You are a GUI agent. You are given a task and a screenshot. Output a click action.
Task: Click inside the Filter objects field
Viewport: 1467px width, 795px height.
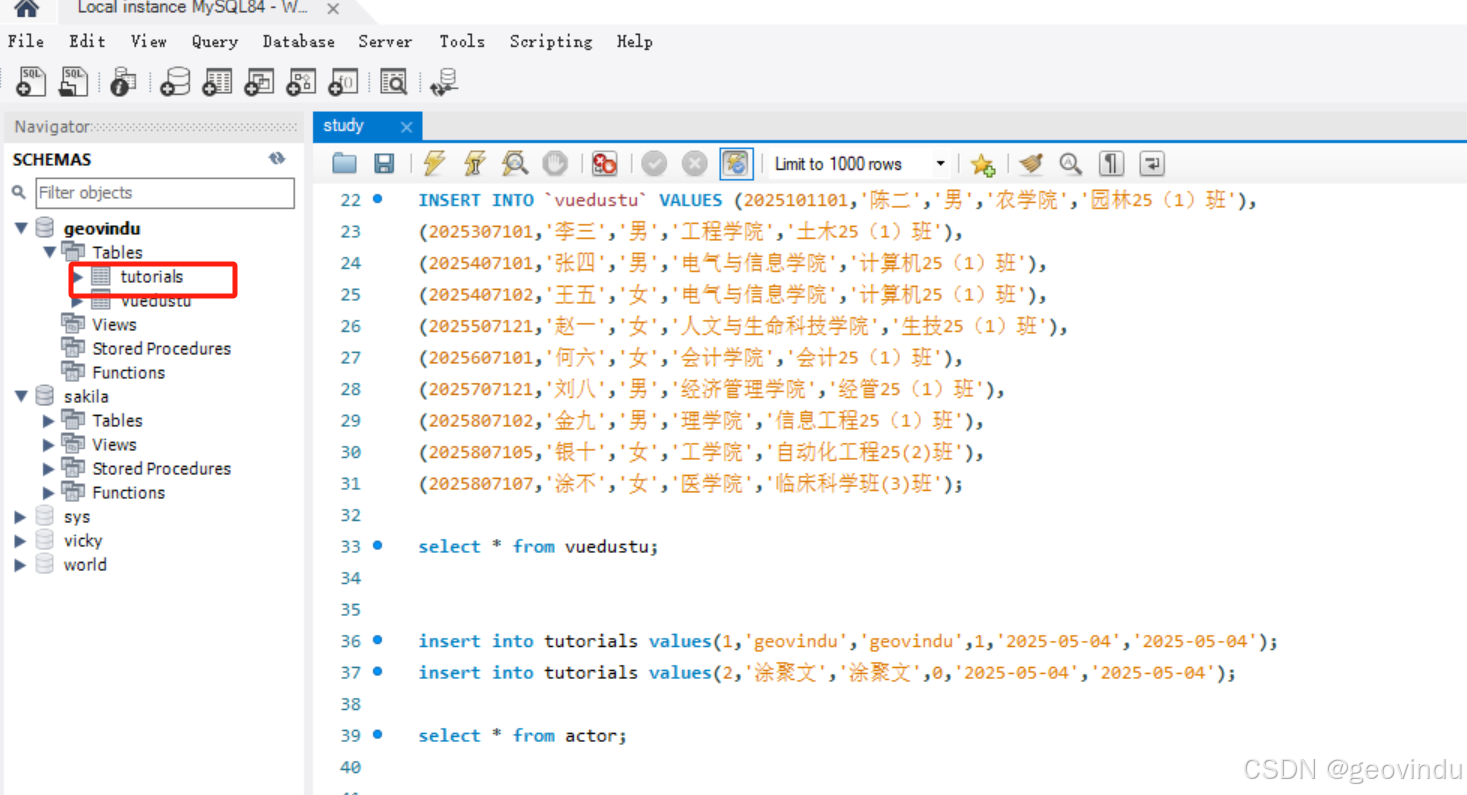tap(165, 192)
